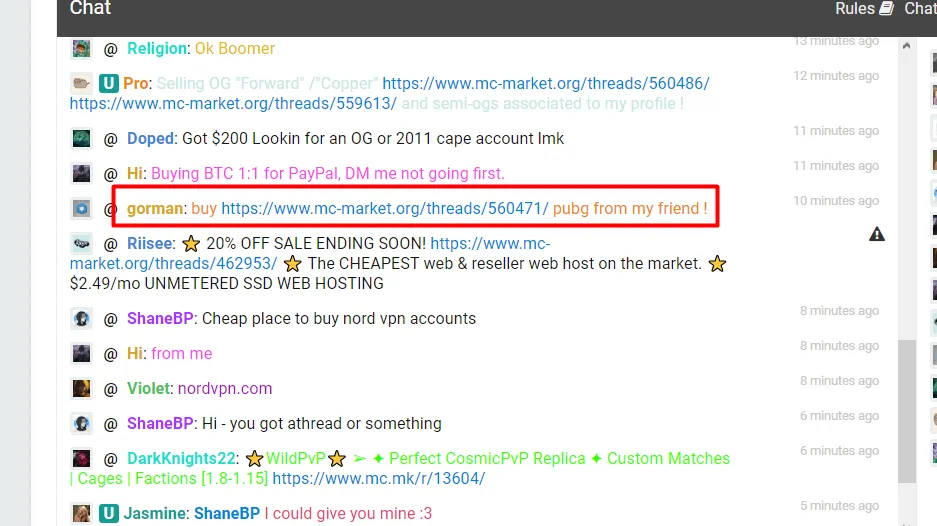Image resolution: width=937 pixels, height=526 pixels.
Task: Open the threads/559613 link
Action: pos(233,103)
